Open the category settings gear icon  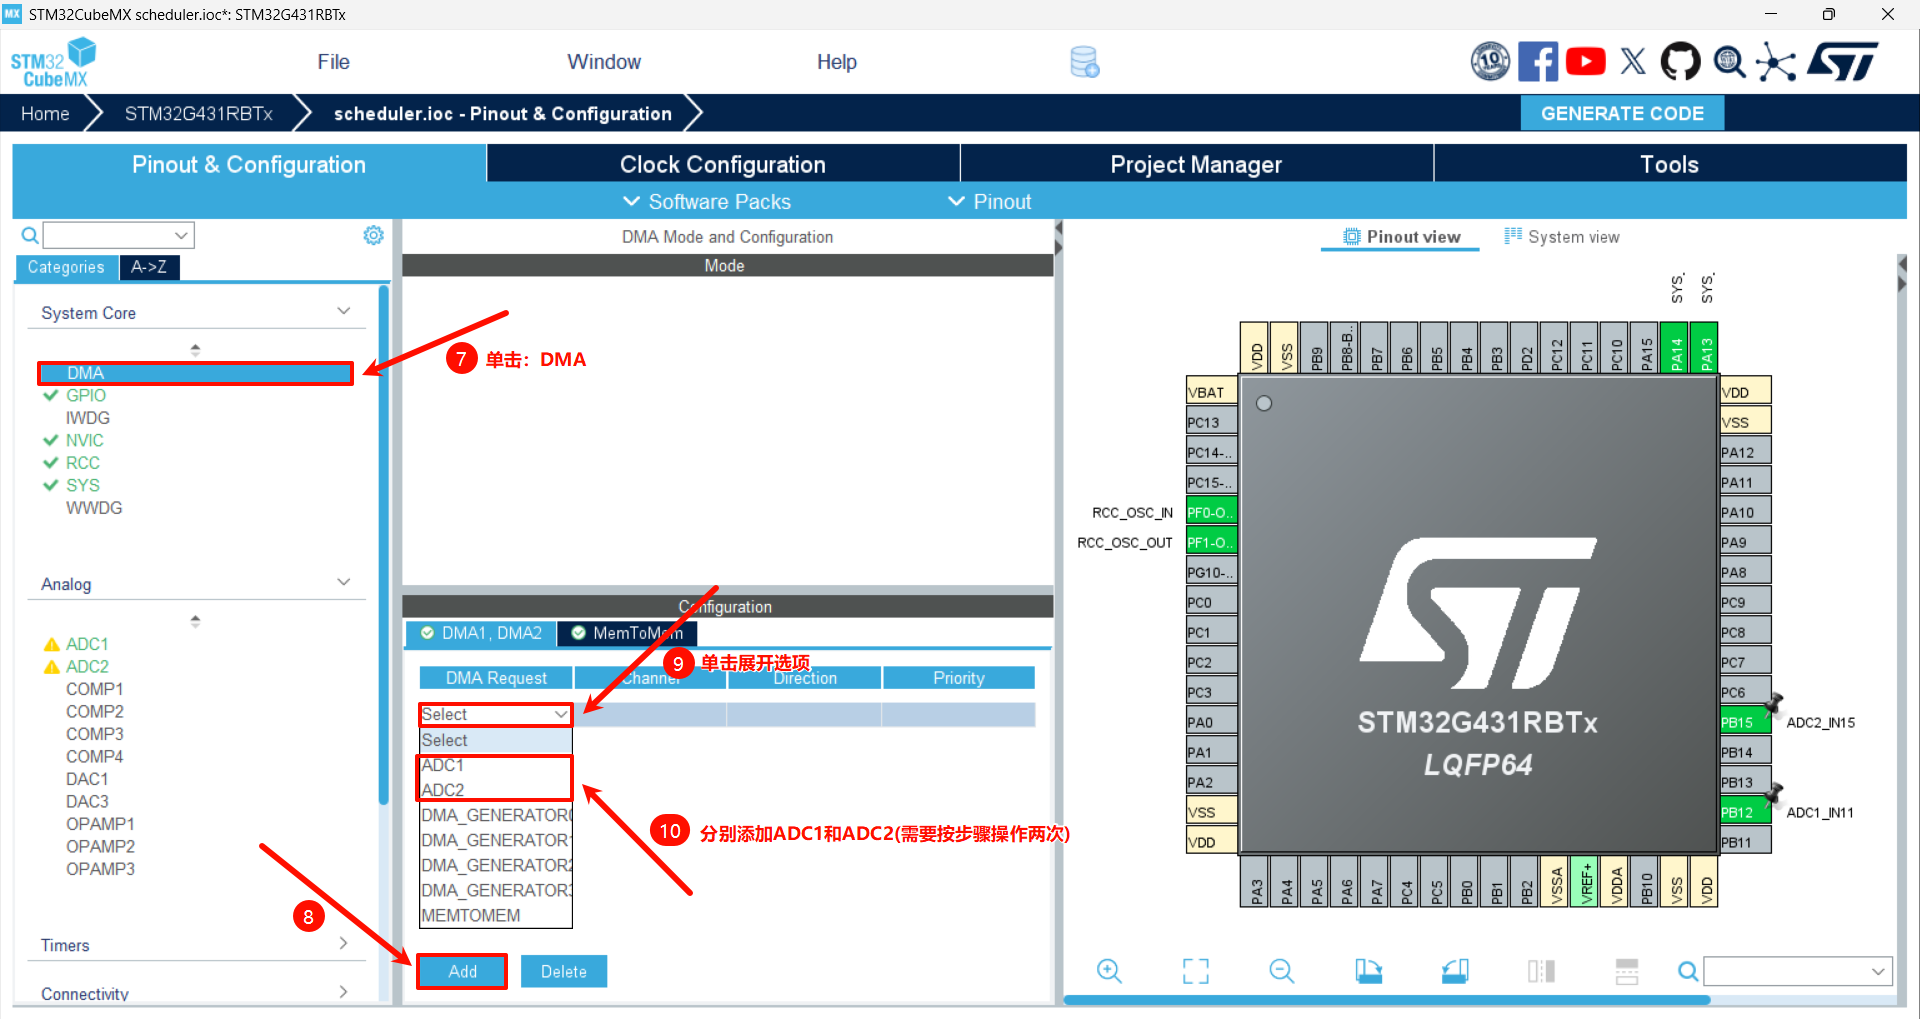tap(373, 235)
